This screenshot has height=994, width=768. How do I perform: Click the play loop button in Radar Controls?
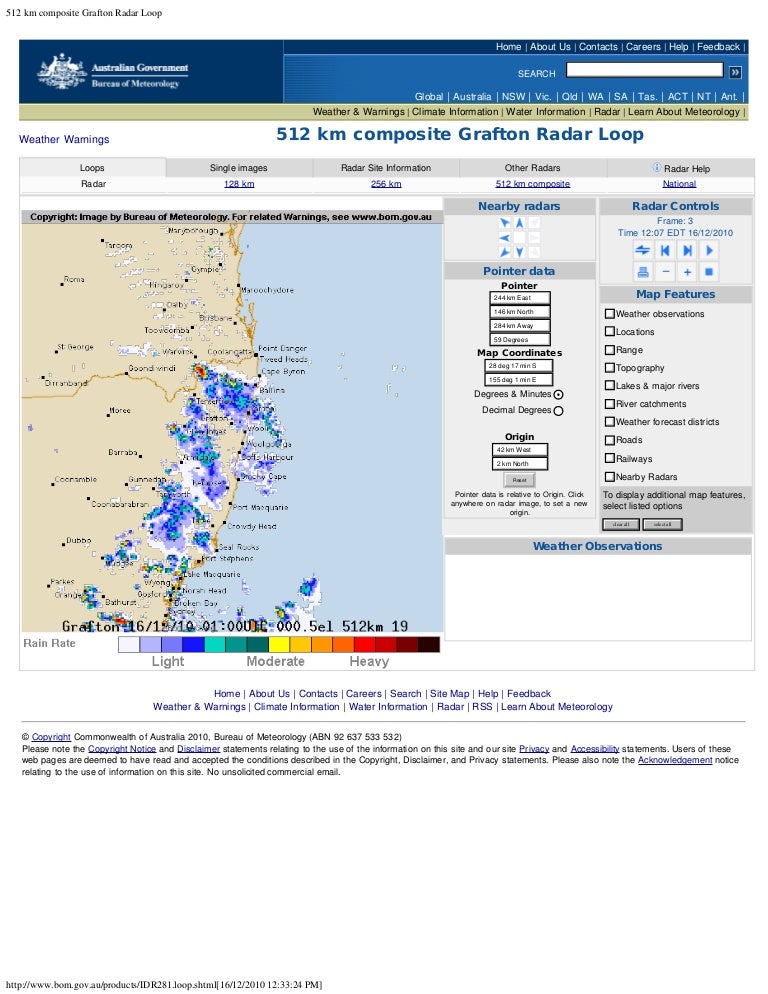click(709, 250)
